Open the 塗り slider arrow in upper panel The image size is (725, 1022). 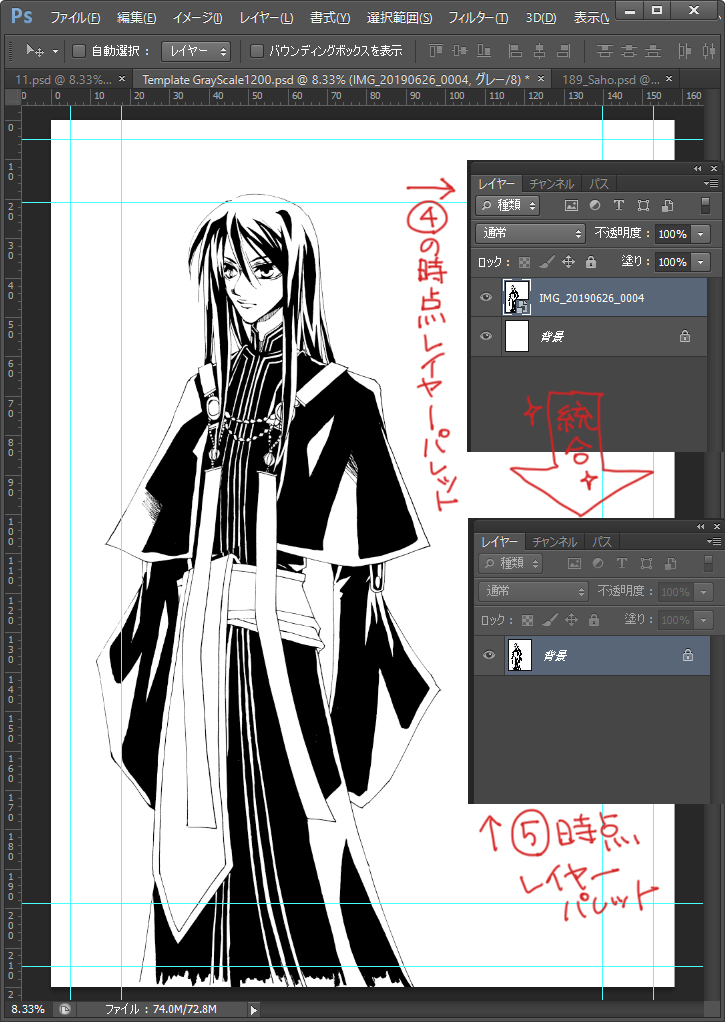pos(701,261)
